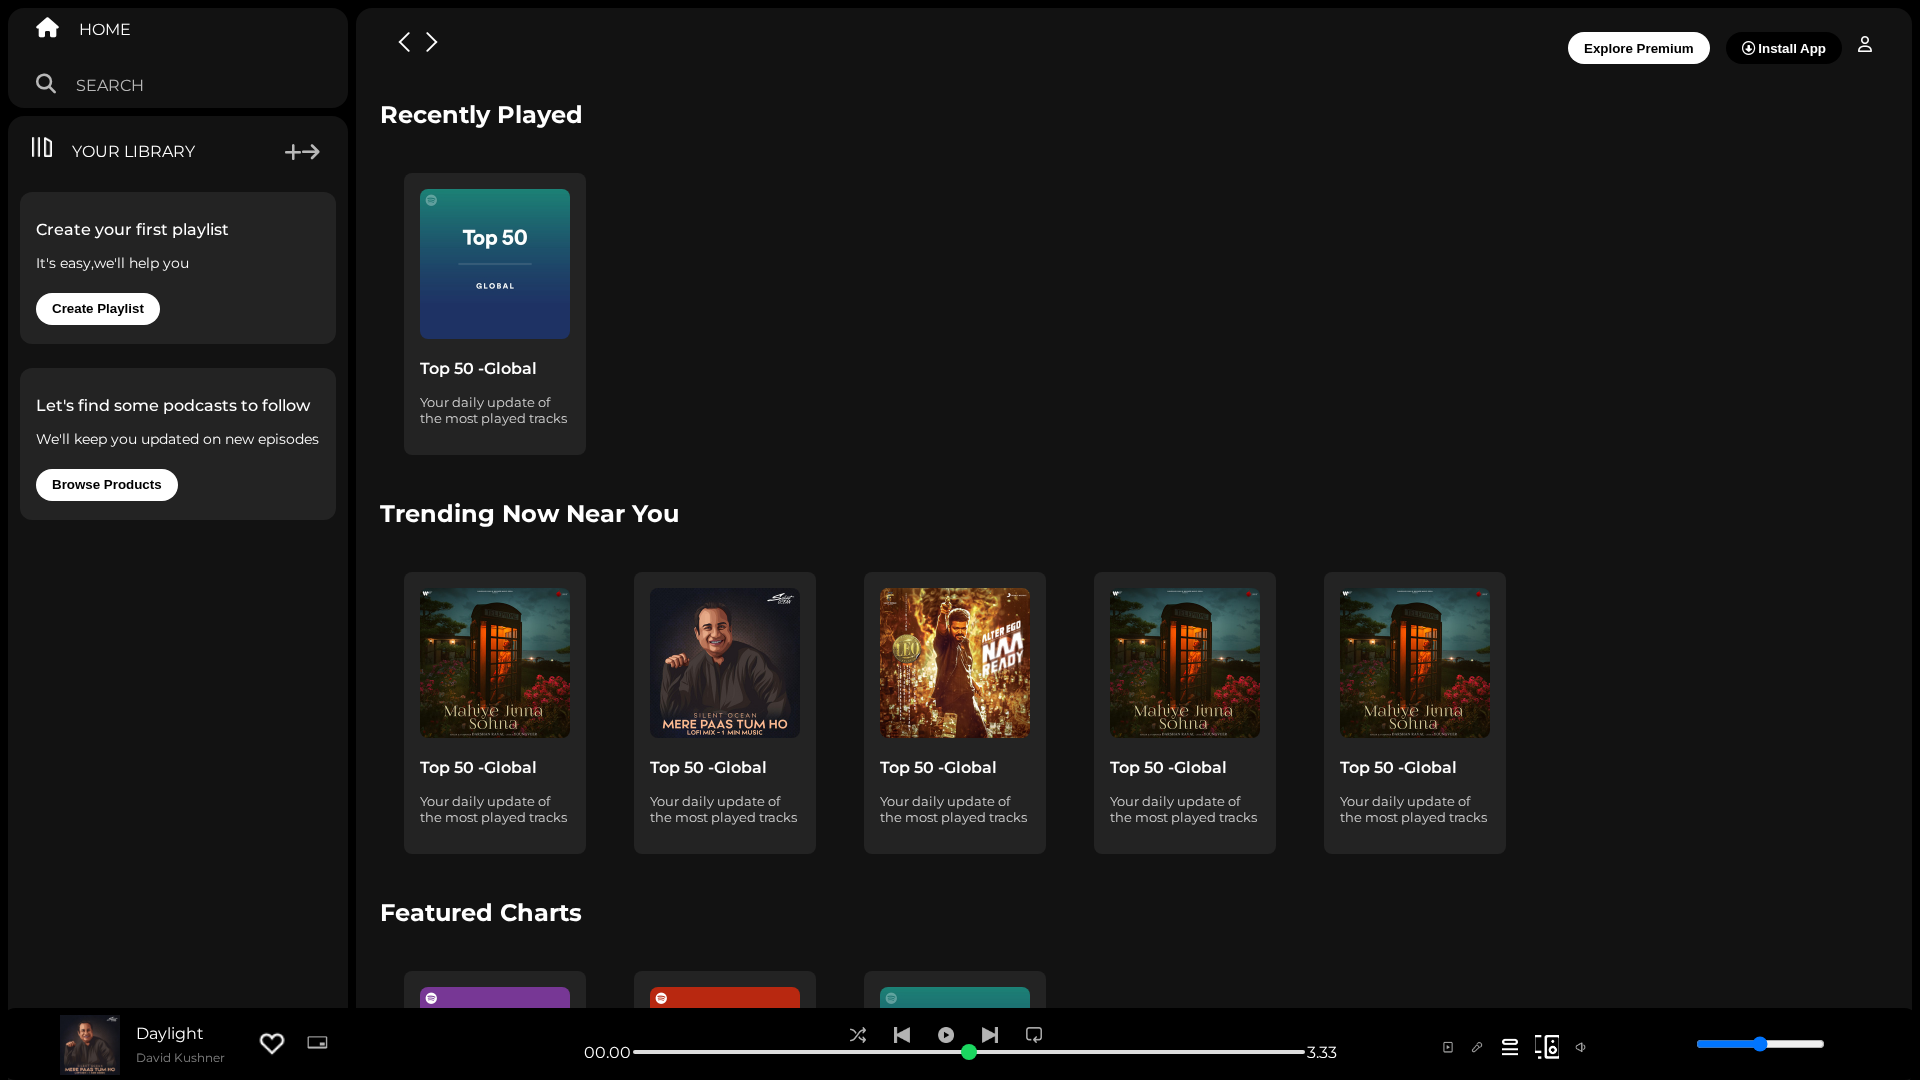1920x1080 pixels.
Task: Click 'Let's find some podcasts to follow' text
Action: coord(173,406)
